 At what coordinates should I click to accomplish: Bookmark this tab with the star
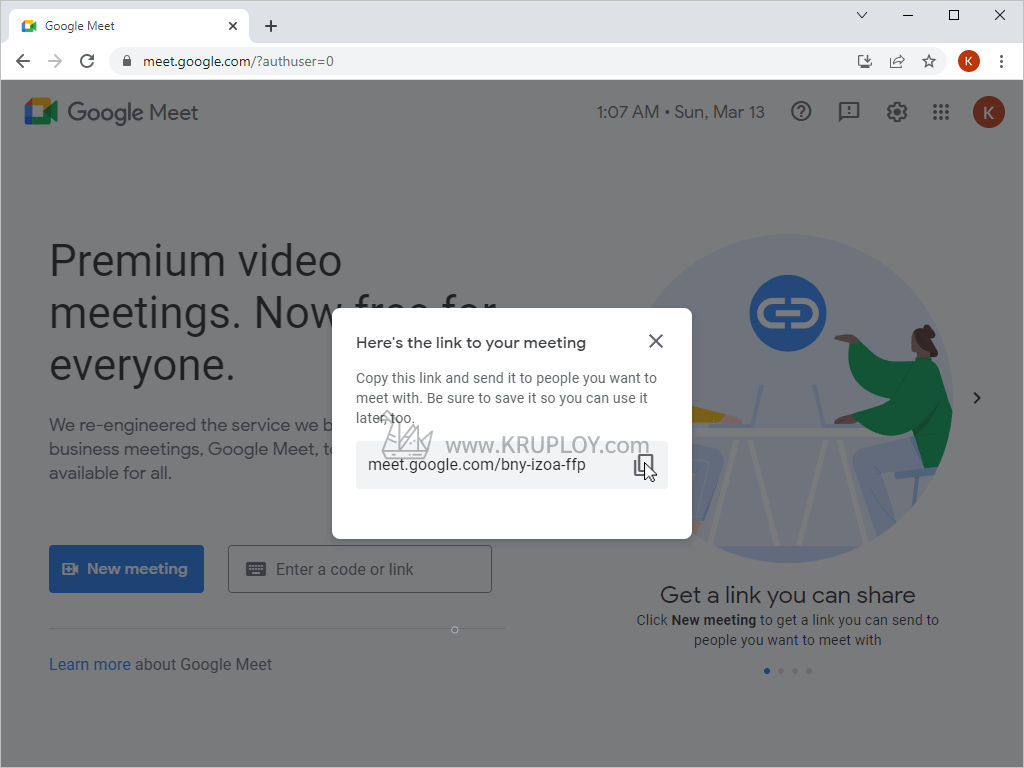point(929,61)
